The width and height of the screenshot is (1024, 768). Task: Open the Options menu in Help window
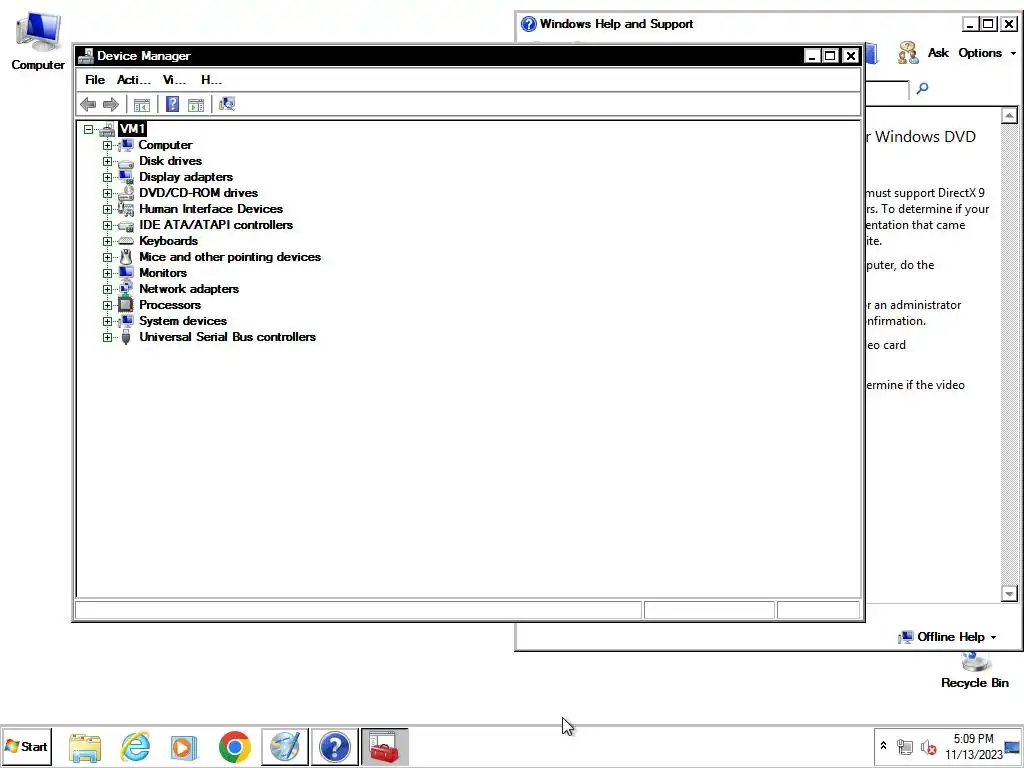coord(987,53)
